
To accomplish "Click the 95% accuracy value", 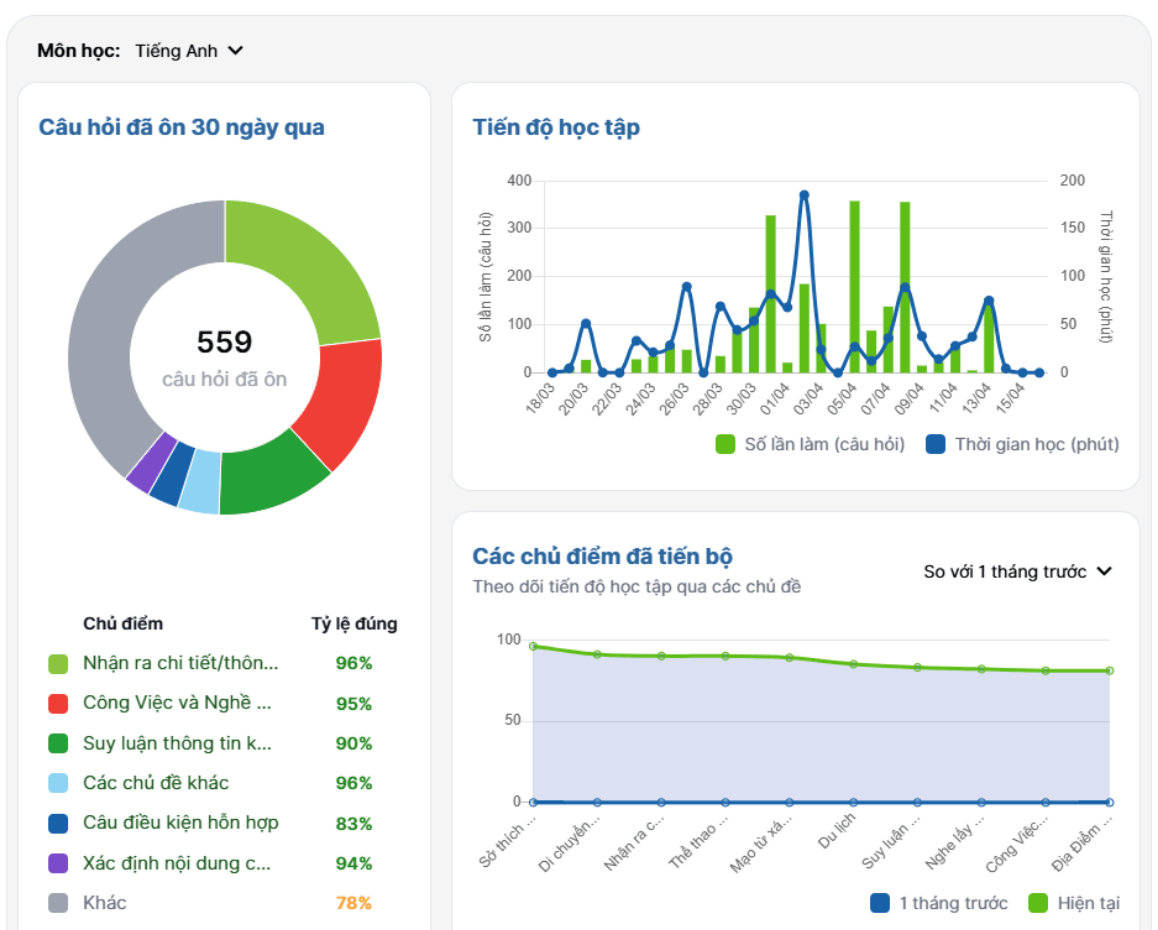I will tap(354, 703).
